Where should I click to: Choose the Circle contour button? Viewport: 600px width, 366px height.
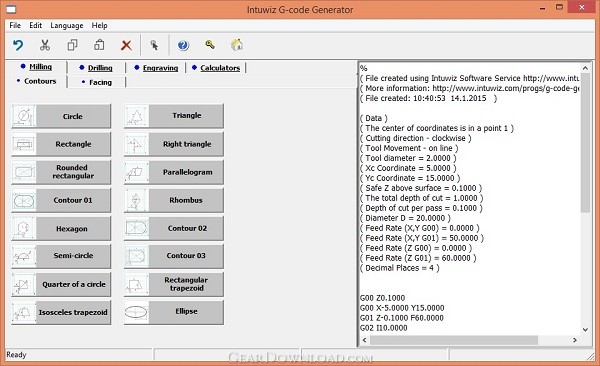[x=61, y=116]
